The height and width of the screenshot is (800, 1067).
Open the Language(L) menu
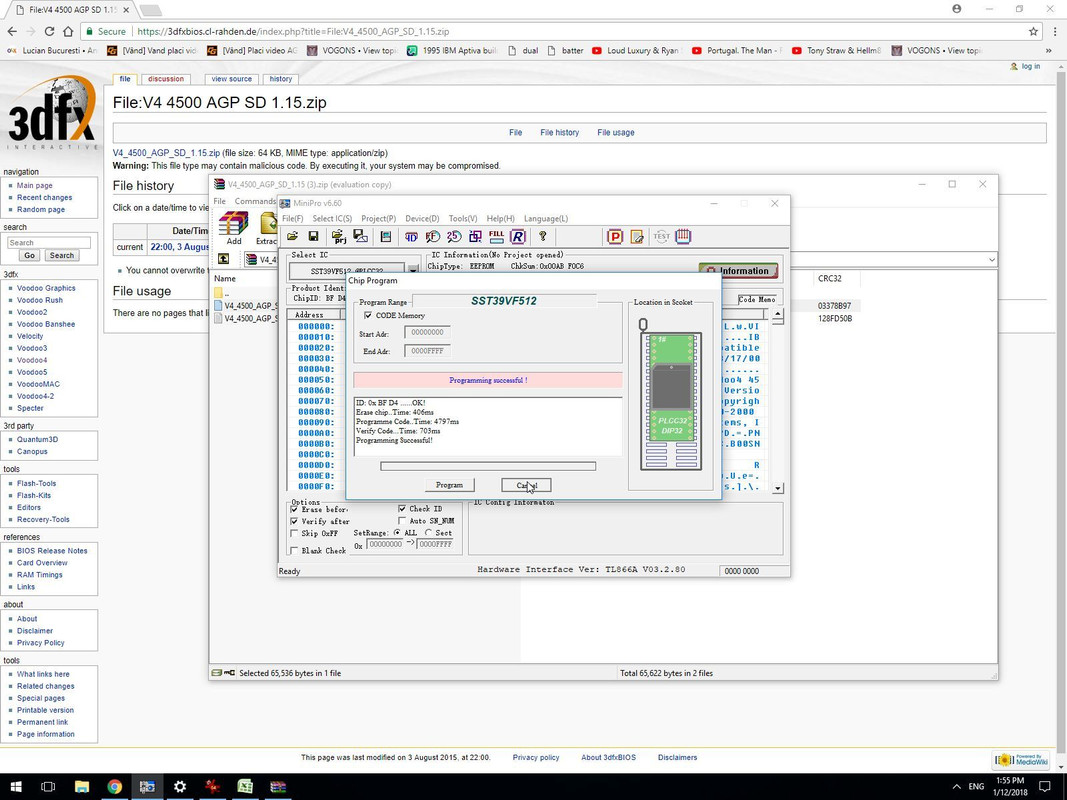point(546,218)
